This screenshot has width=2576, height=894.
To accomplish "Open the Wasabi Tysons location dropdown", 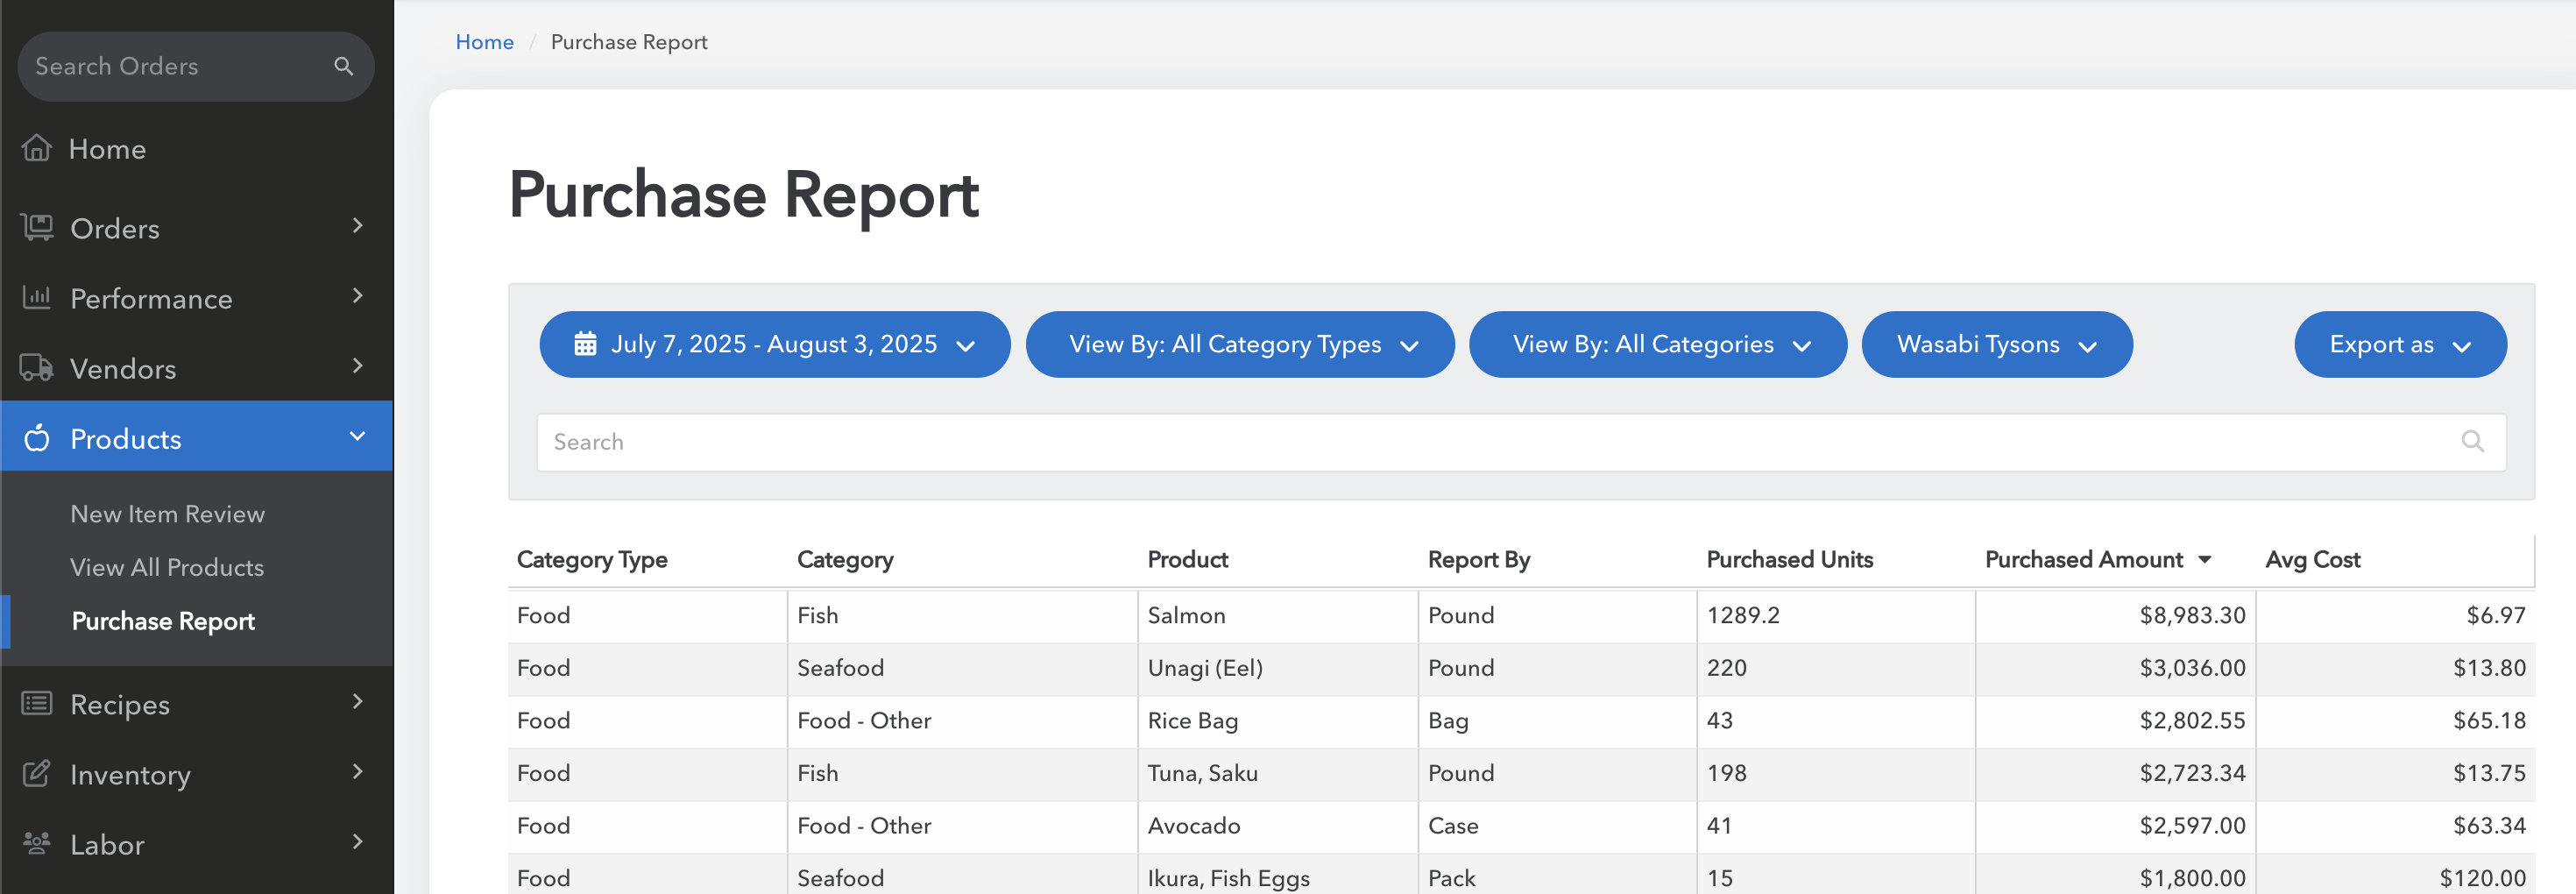I will (1996, 344).
